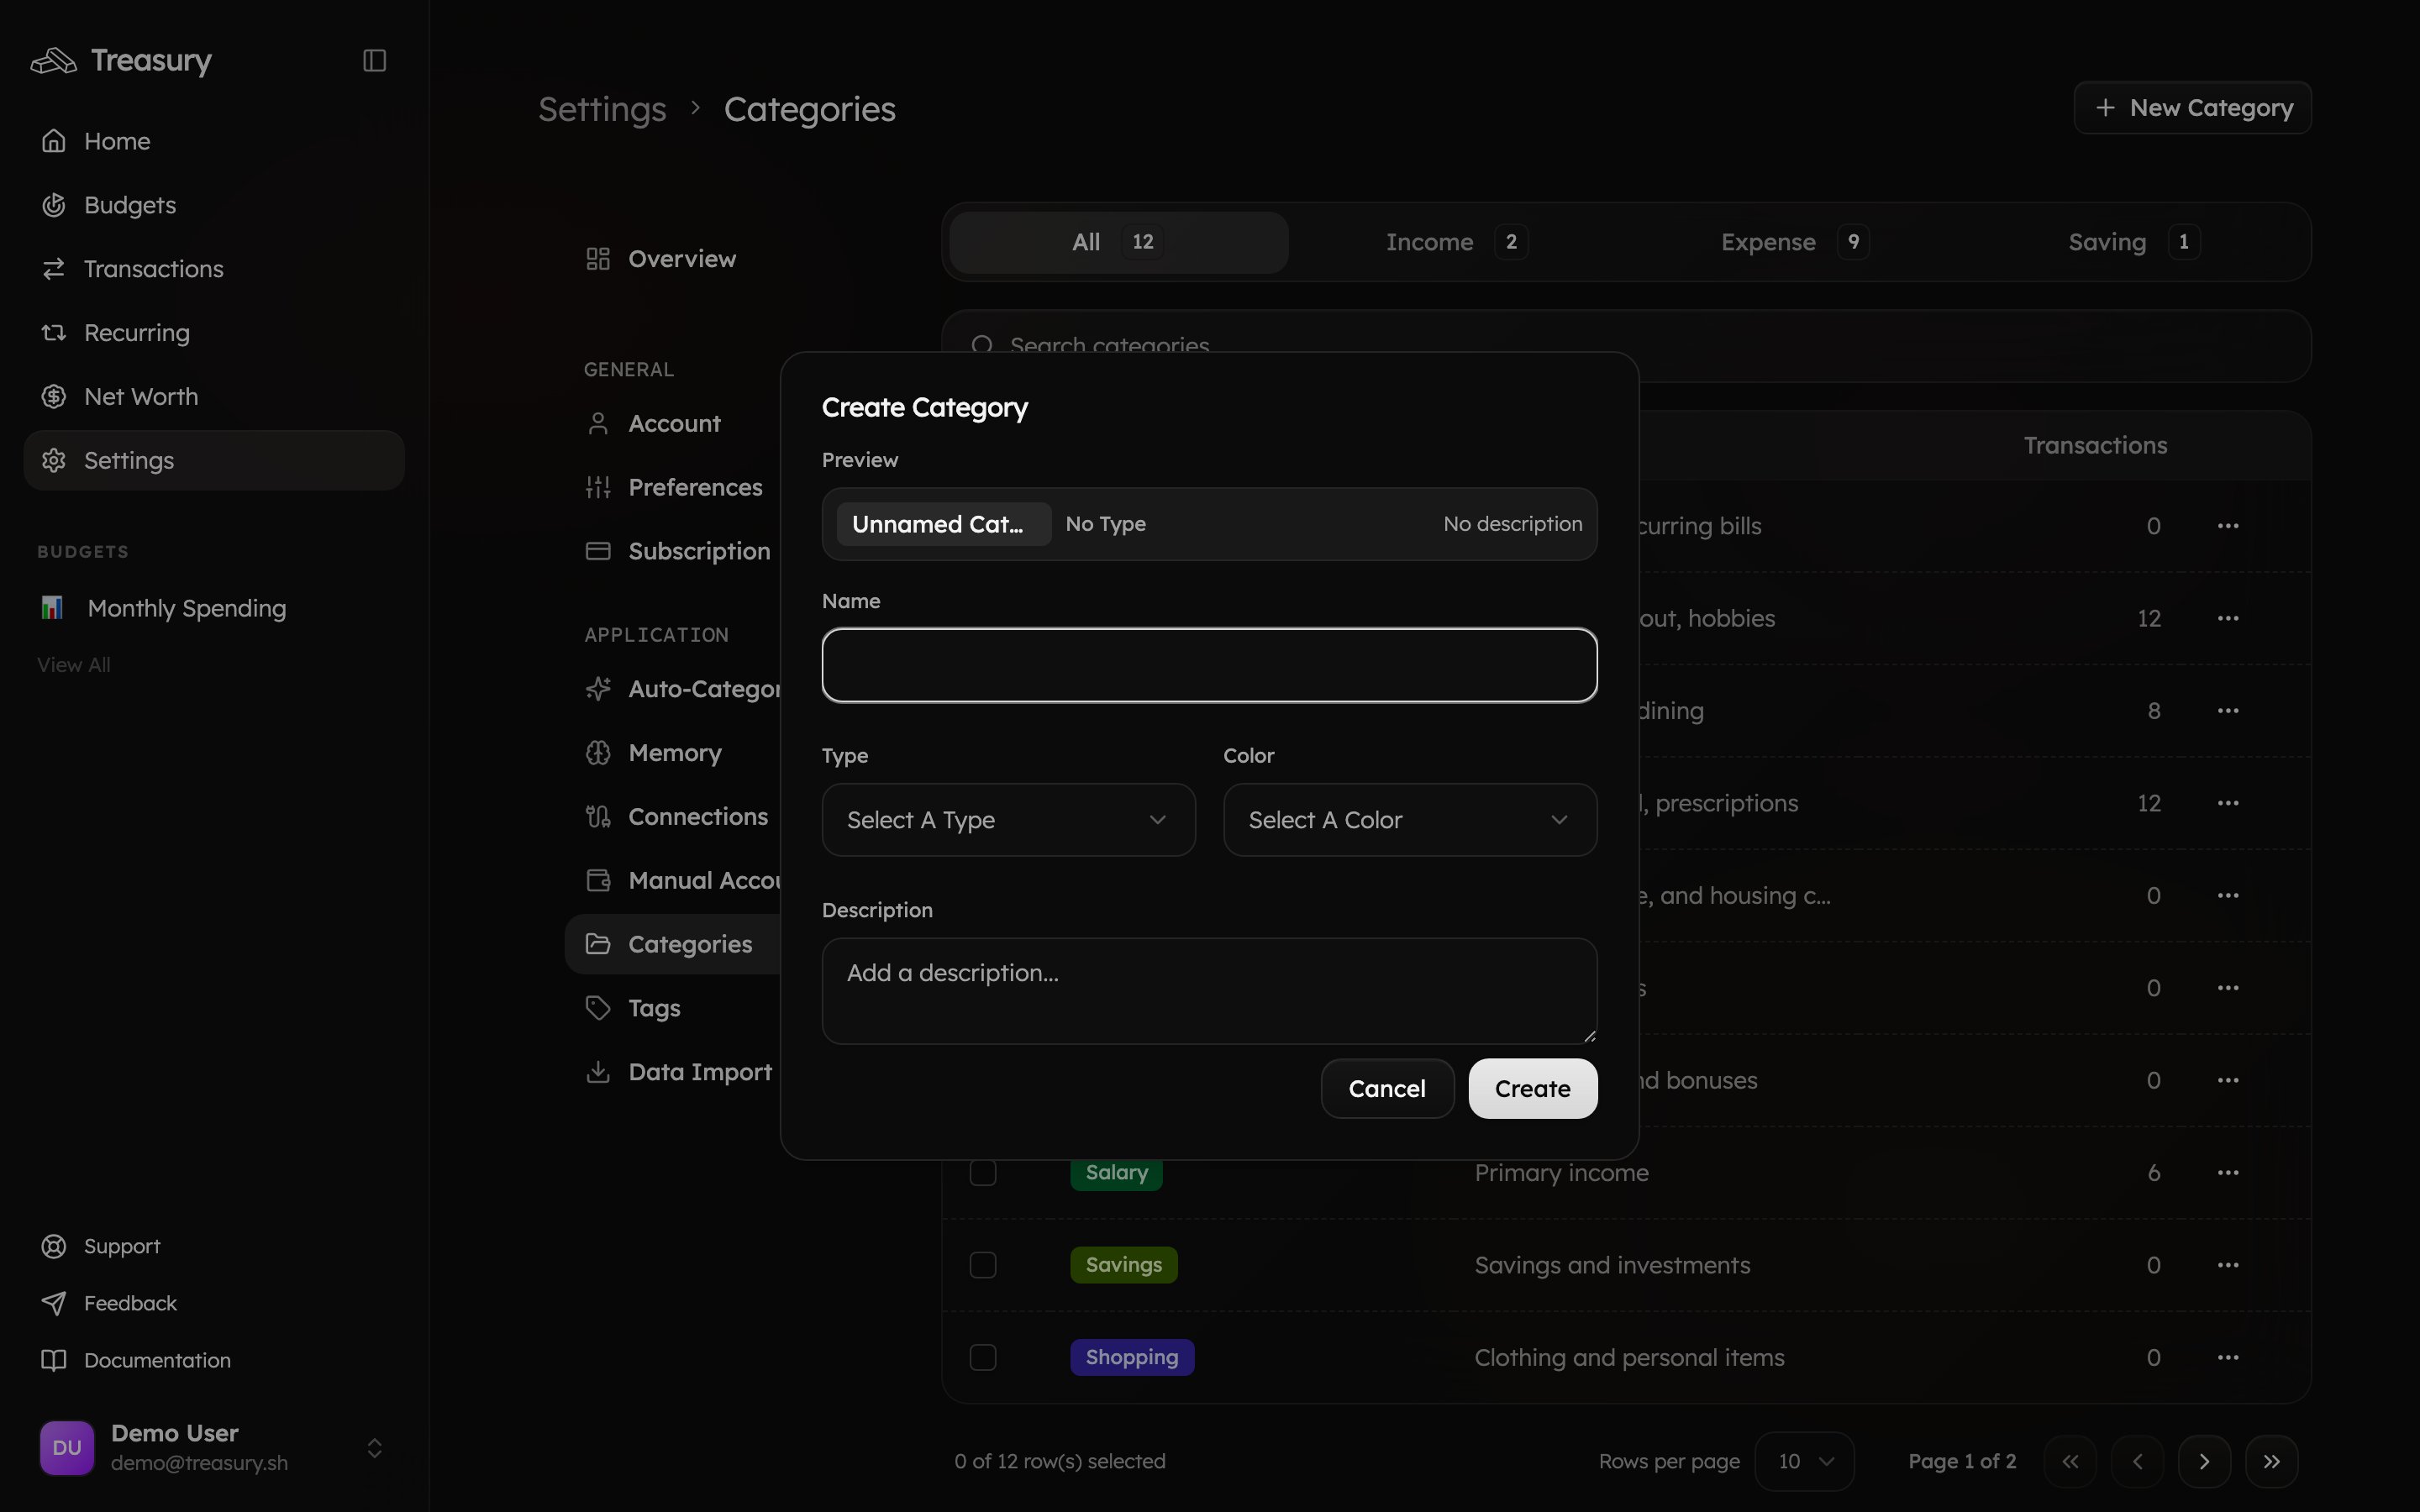This screenshot has height=1512, width=2420.
Task: Open Transactions in the sidebar
Action: coord(214,269)
